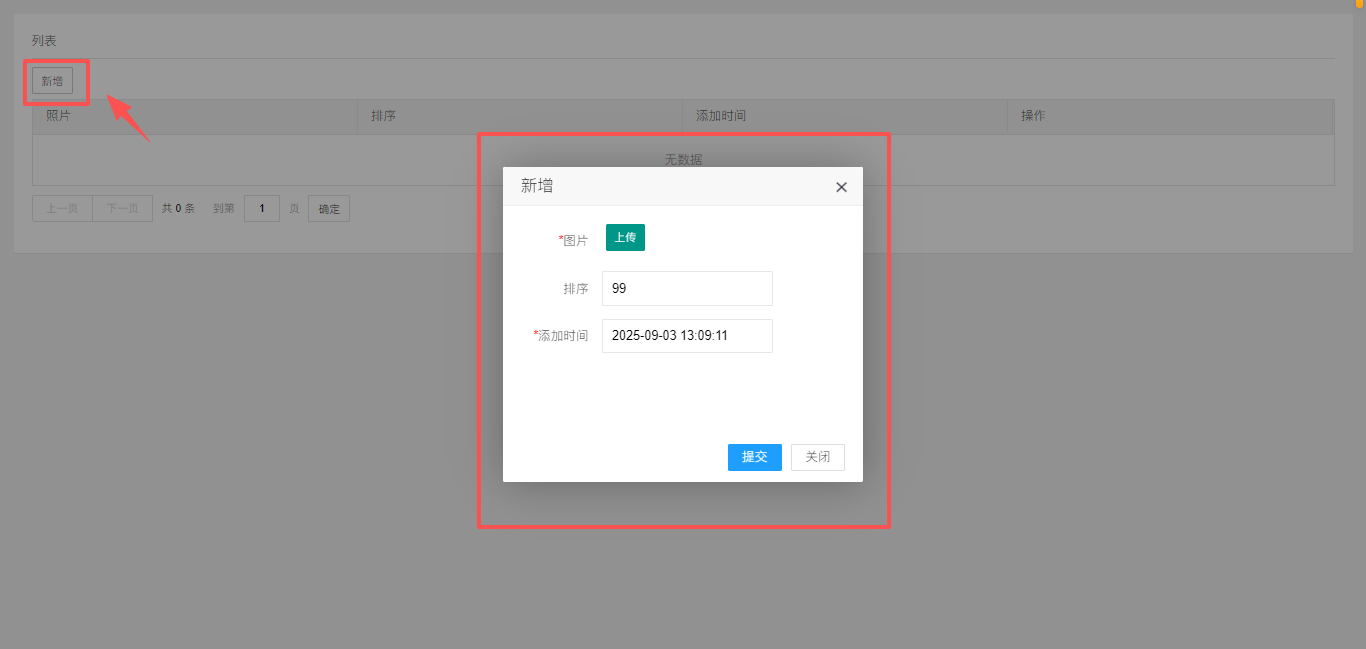This screenshot has width=1366, height=649.
Task: Click the 新增 dialog title bar text
Action: [x=537, y=186]
